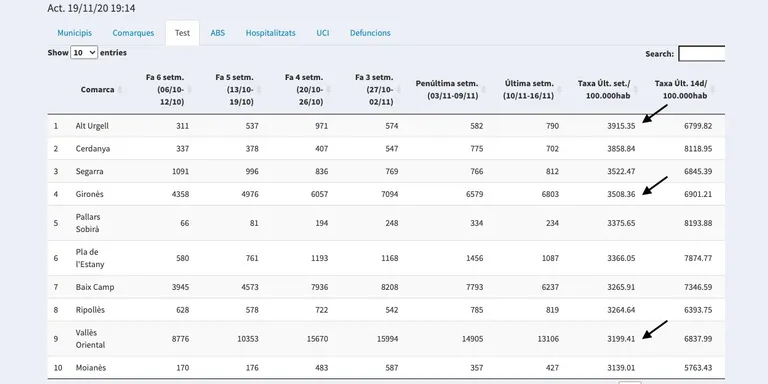Open the Comarques tab

point(133,33)
